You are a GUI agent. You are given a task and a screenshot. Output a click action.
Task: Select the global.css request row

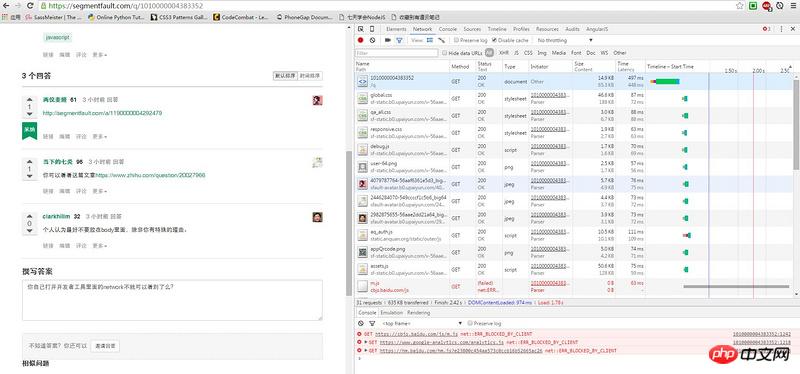(x=574, y=98)
